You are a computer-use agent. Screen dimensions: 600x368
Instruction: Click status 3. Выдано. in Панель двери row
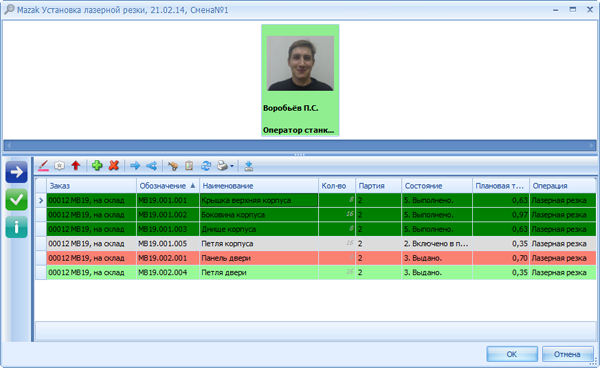437,258
